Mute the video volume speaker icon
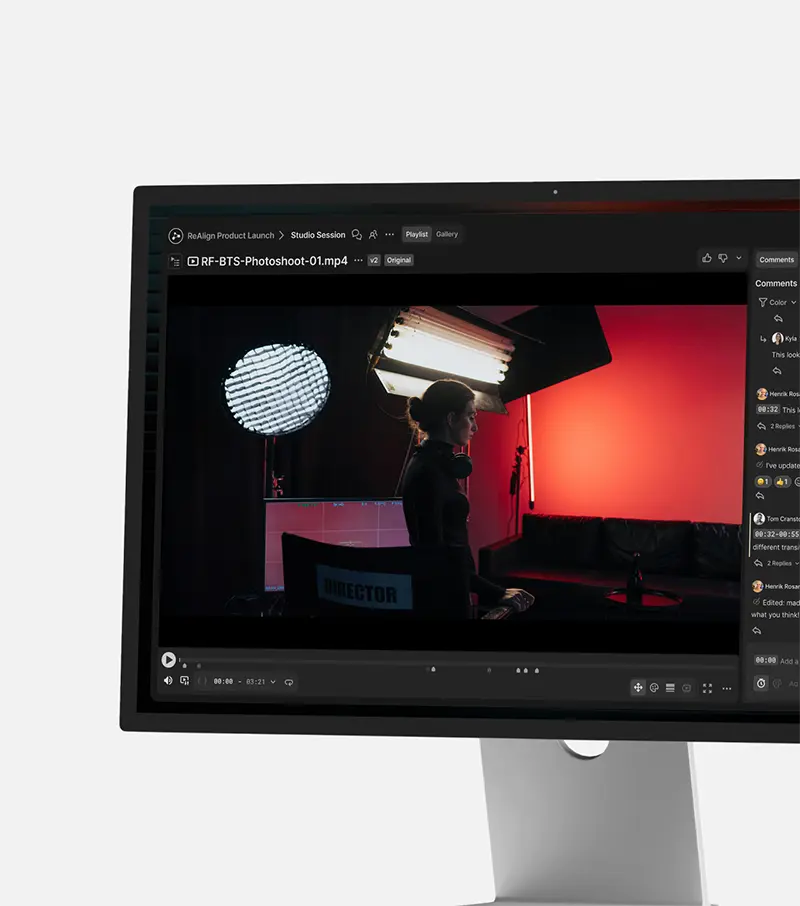 [x=168, y=681]
